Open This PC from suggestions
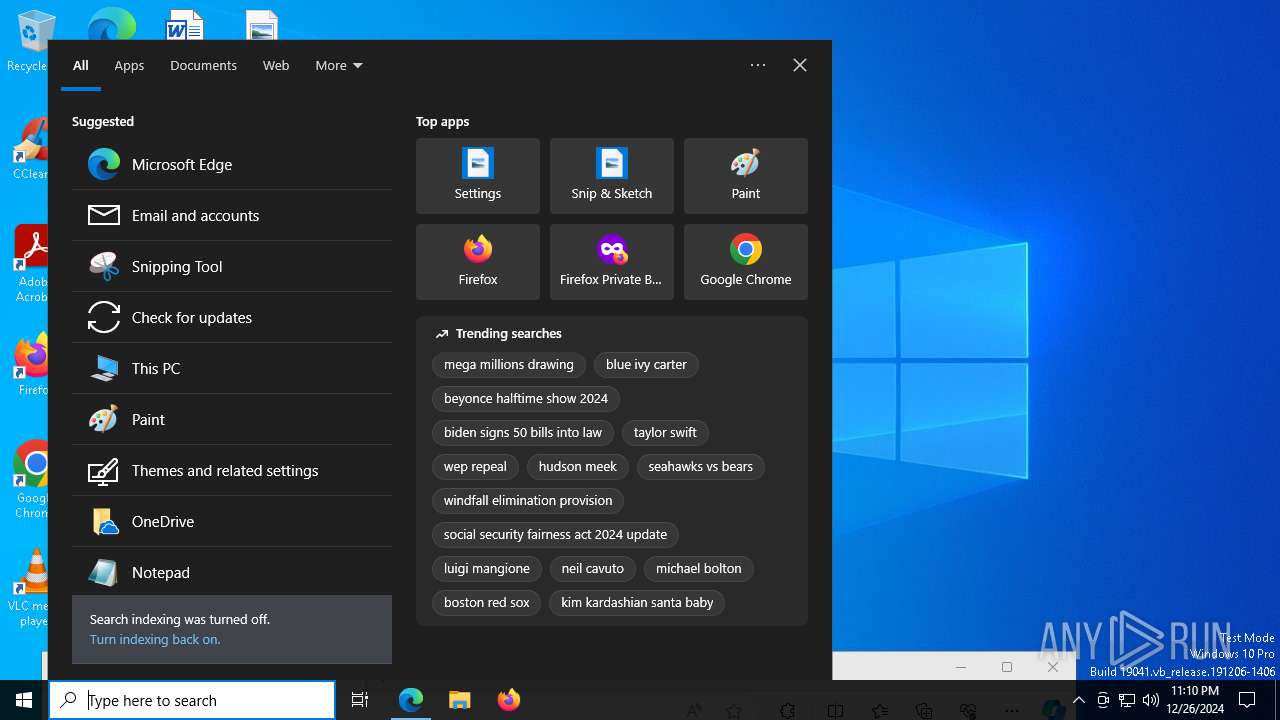 (232, 369)
